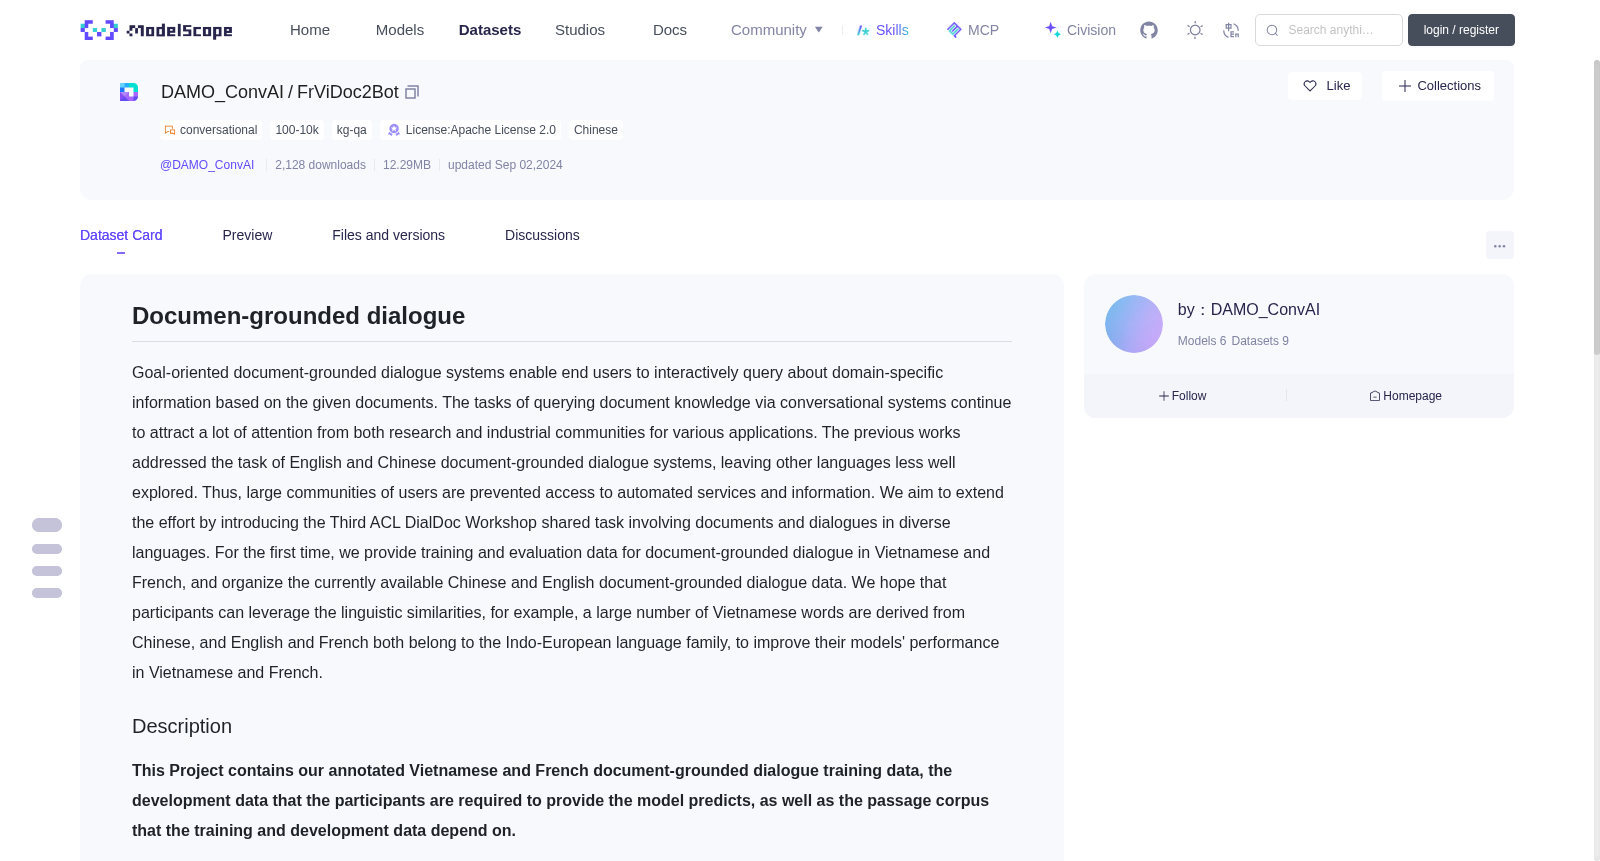The image size is (1600, 861).
Task: Switch to the Preview tab
Action: point(247,235)
